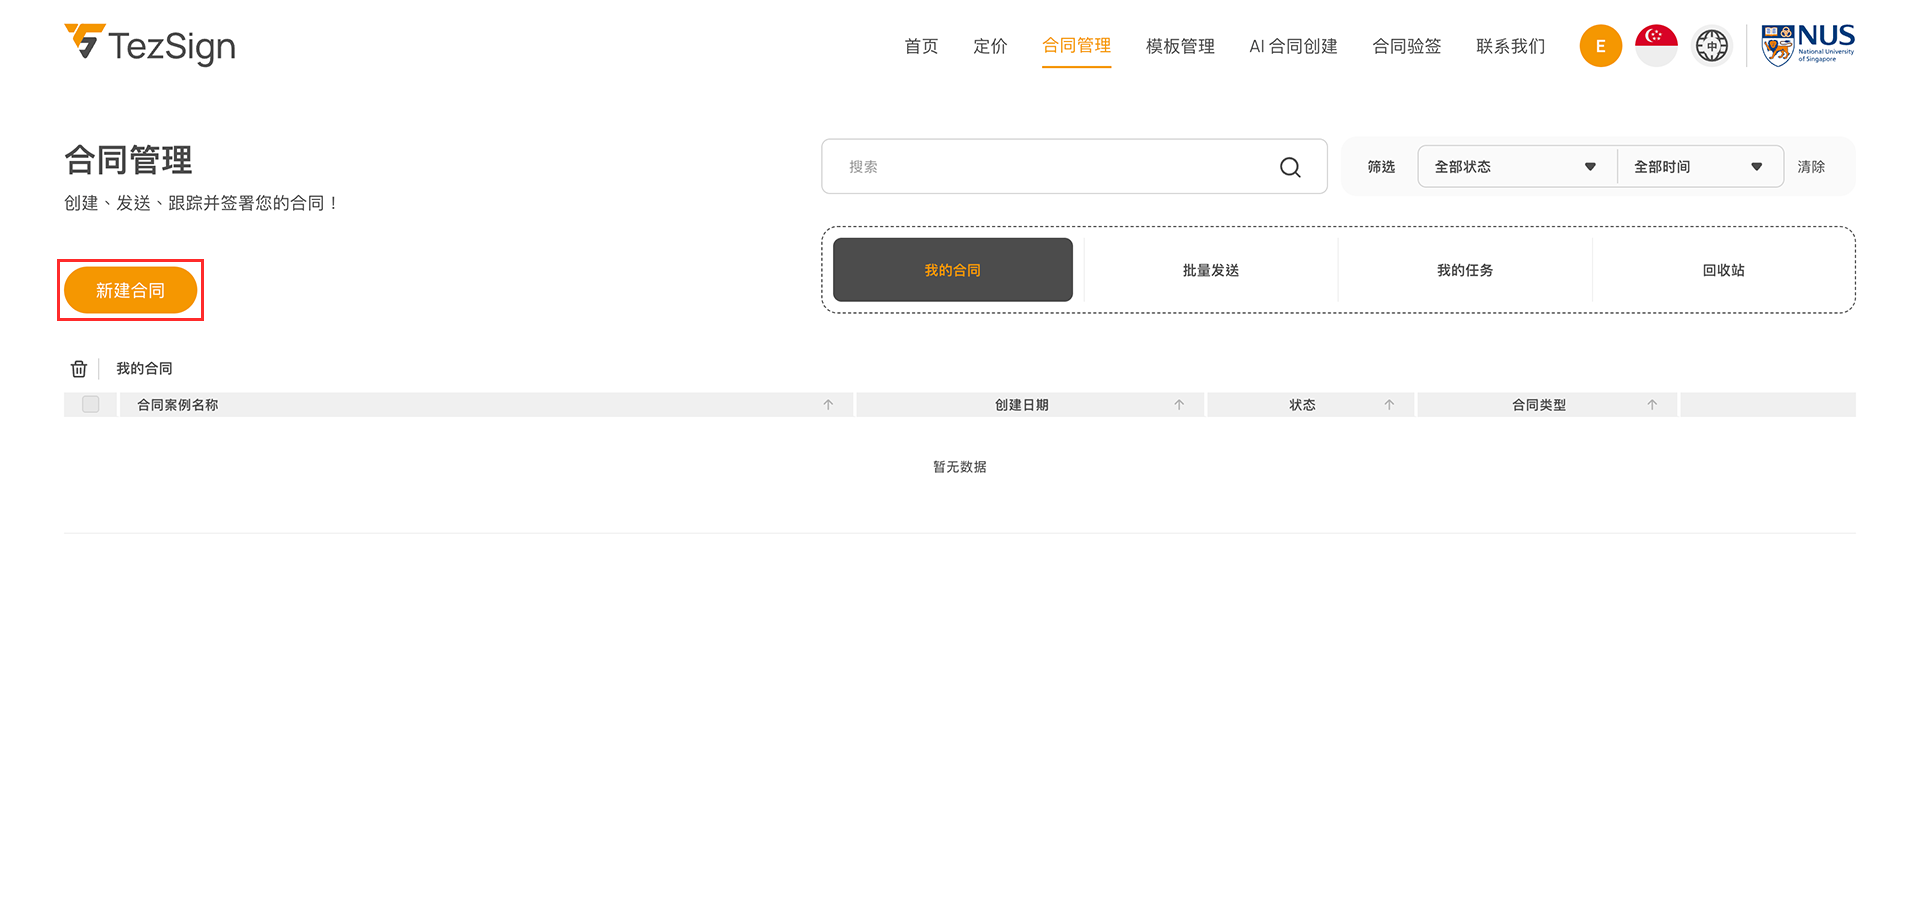Click the TezSign logo
Viewport: 1920px width, 899px height.
[x=150, y=45]
